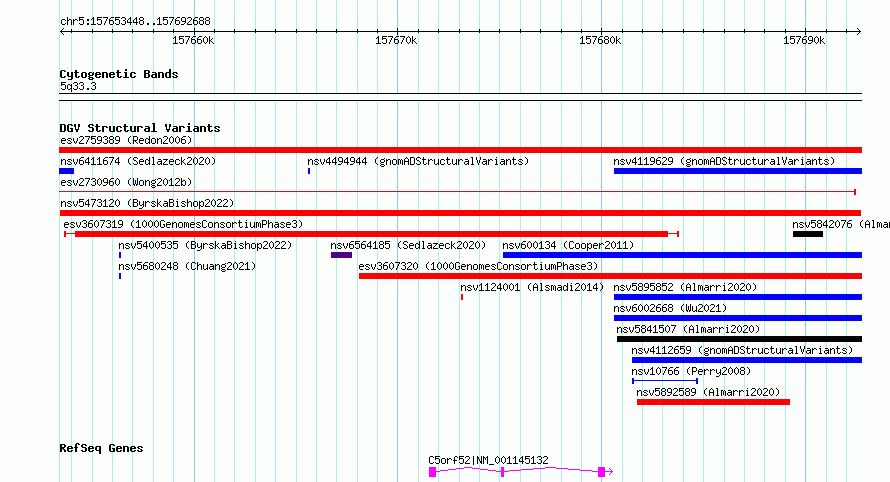Click the red bar under esv3607320
The image size is (890, 482).
[x=610, y=276]
